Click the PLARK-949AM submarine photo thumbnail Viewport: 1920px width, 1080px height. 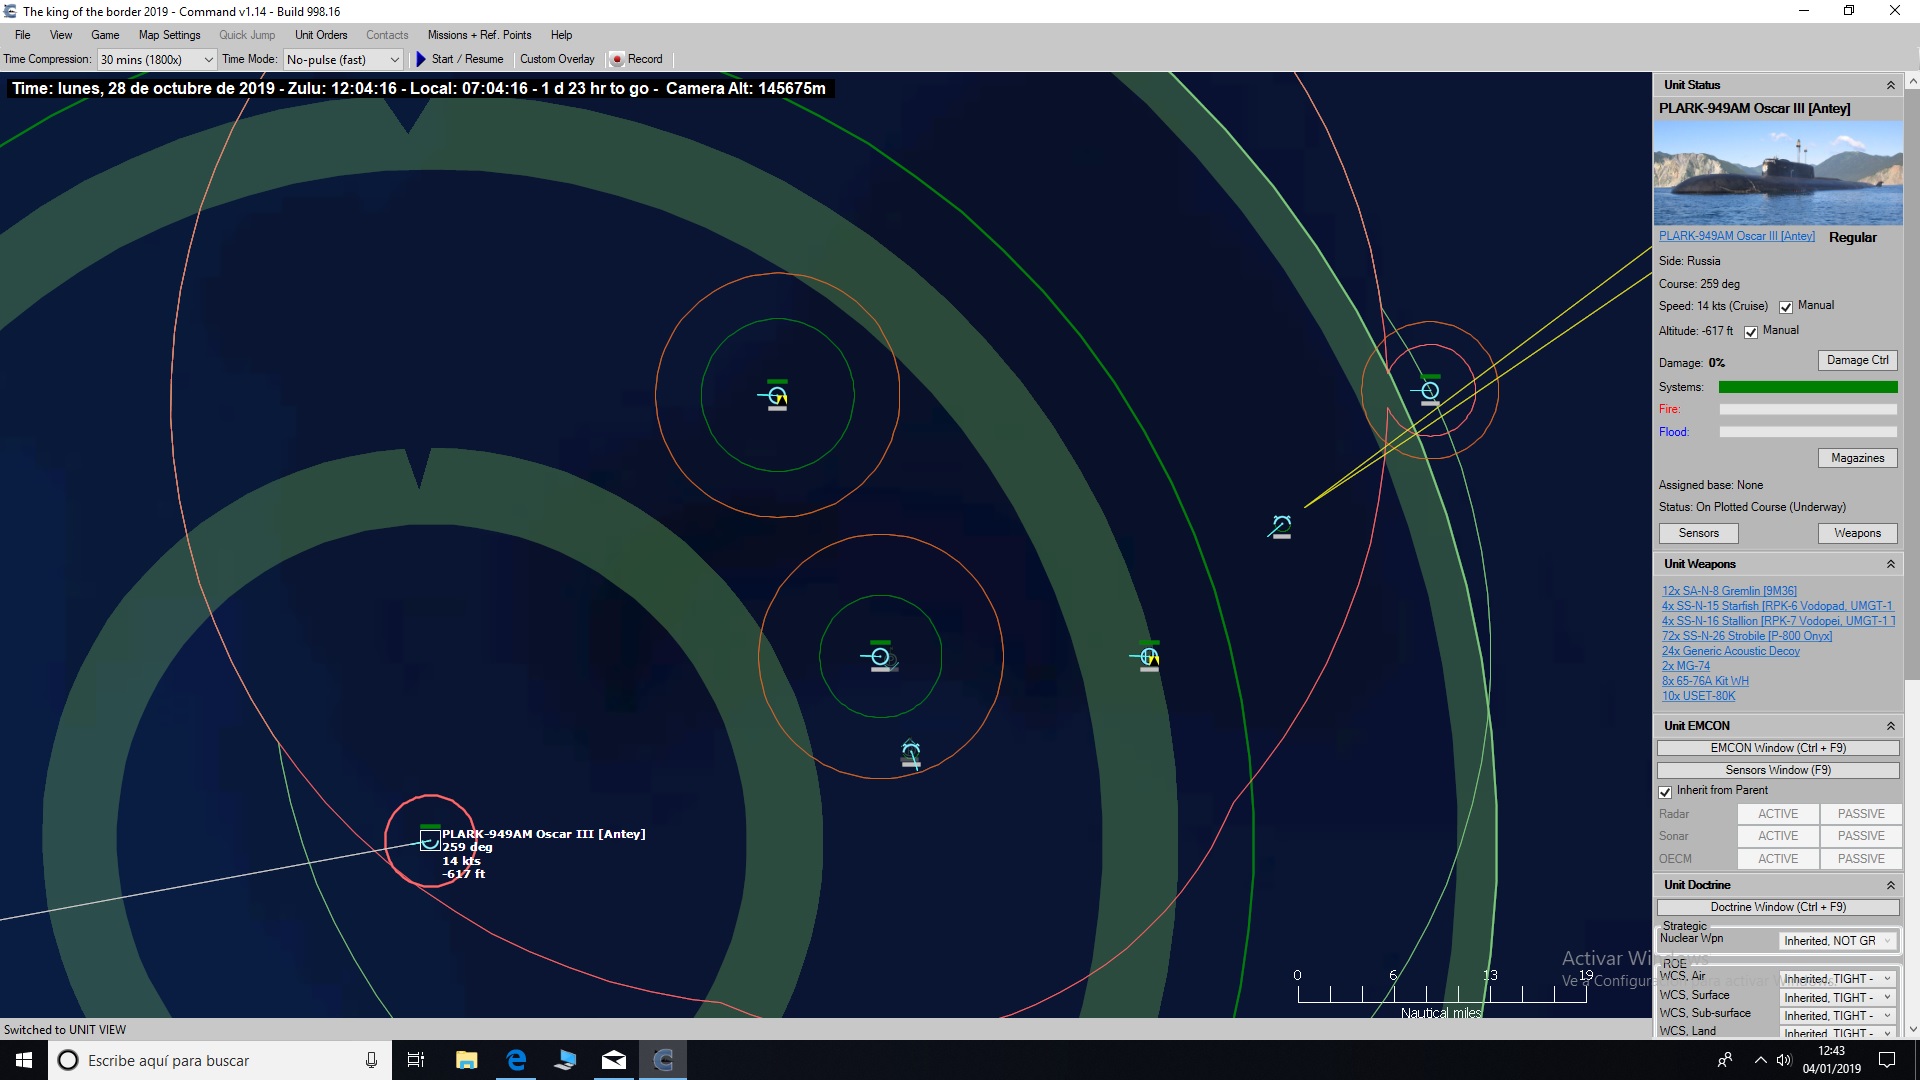[1777, 172]
